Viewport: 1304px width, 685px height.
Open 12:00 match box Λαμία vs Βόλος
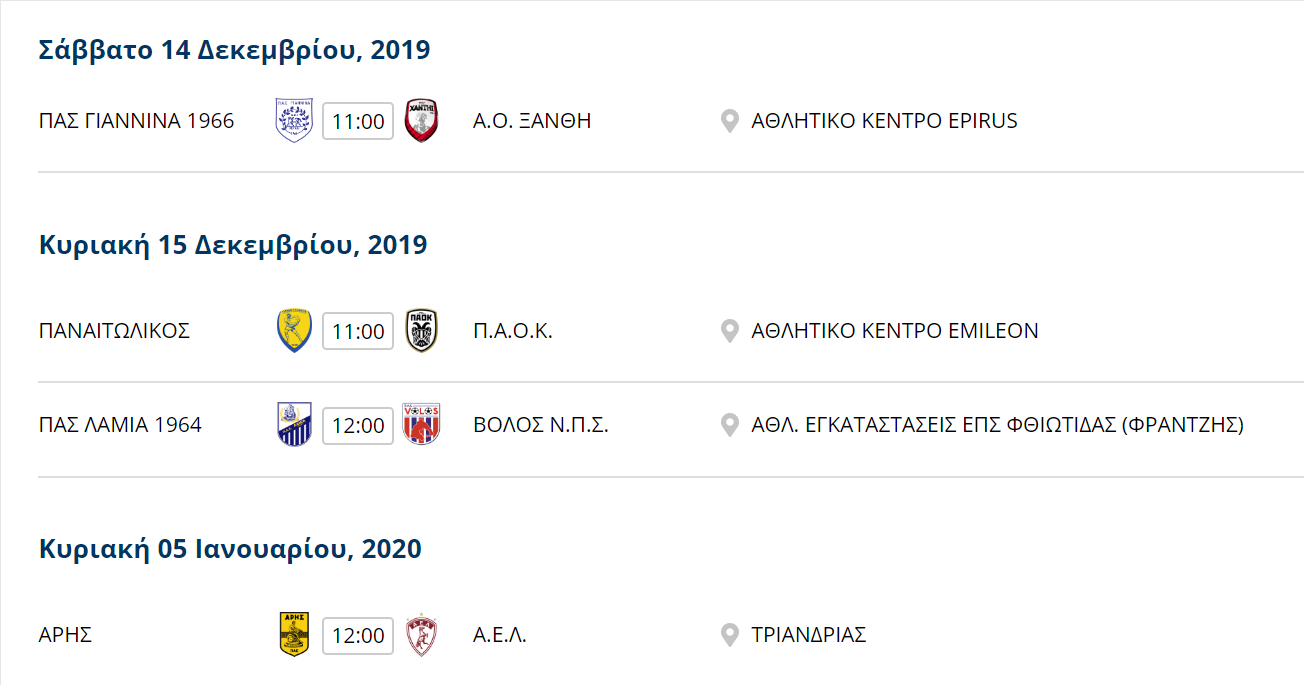click(x=358, y=426)
